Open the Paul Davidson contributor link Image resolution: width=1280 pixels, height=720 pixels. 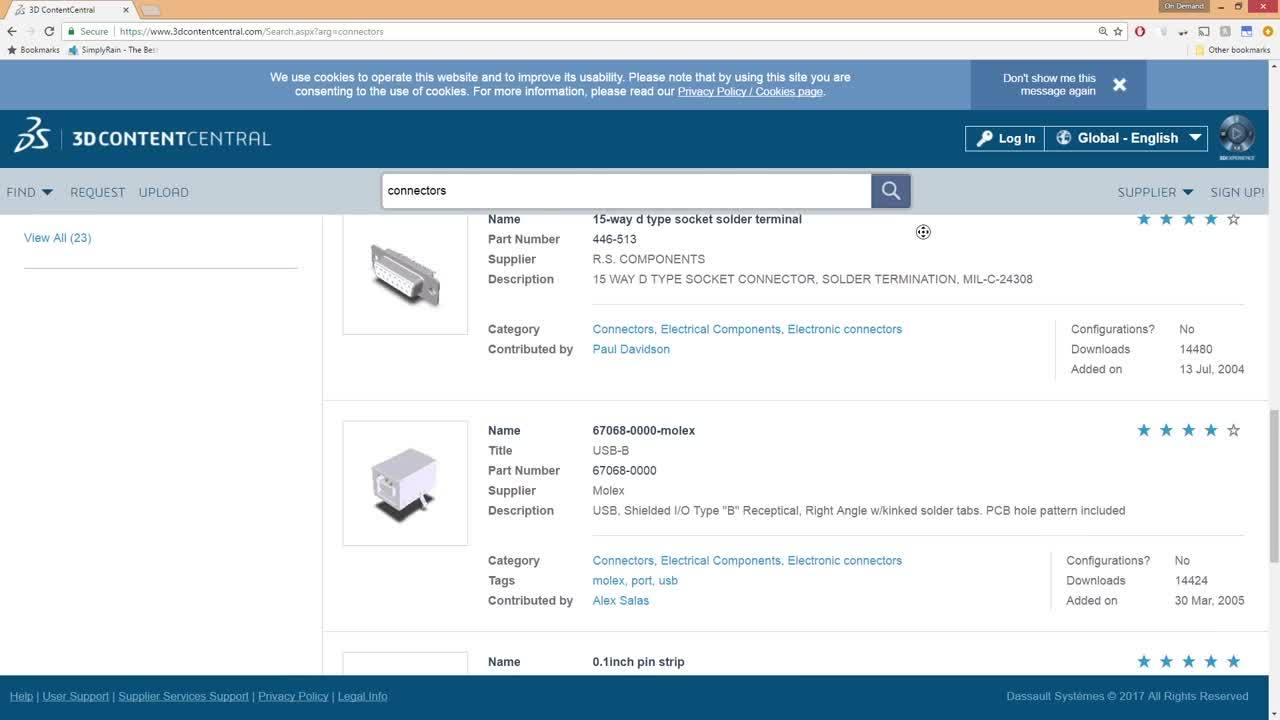[631, 349]
